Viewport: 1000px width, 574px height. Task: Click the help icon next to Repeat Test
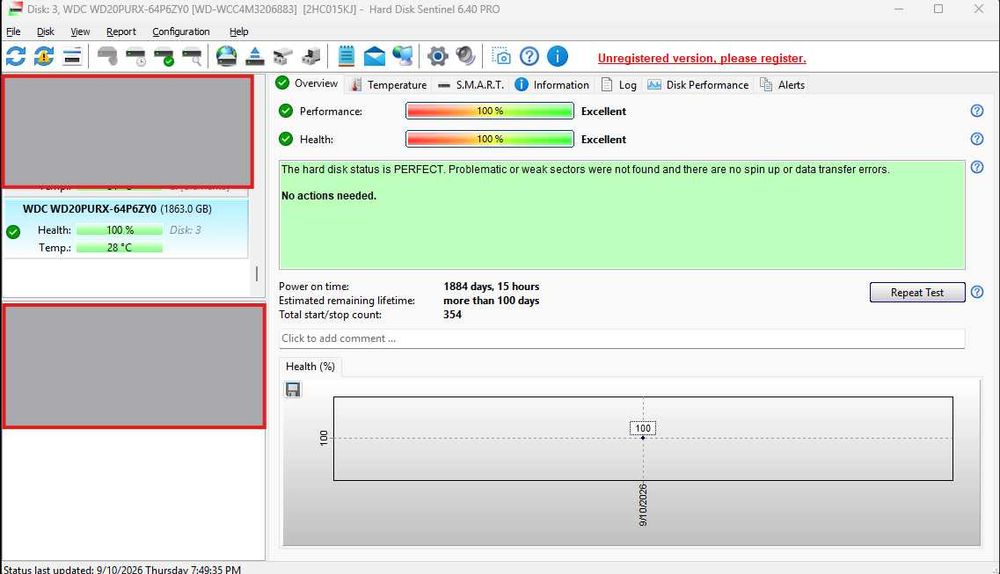click(977, 292)
